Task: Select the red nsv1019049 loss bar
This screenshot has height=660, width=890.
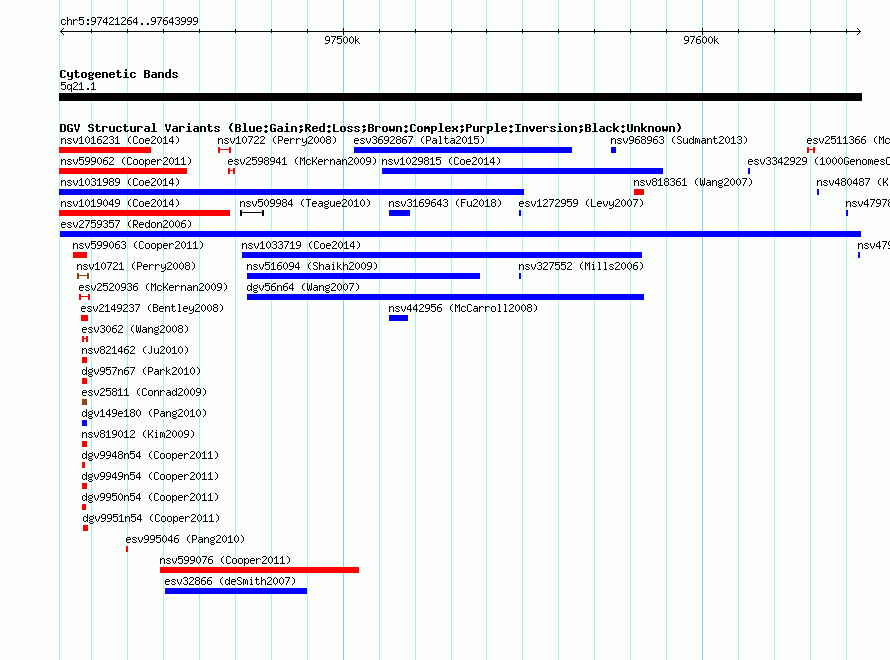Action: [145, 213]
